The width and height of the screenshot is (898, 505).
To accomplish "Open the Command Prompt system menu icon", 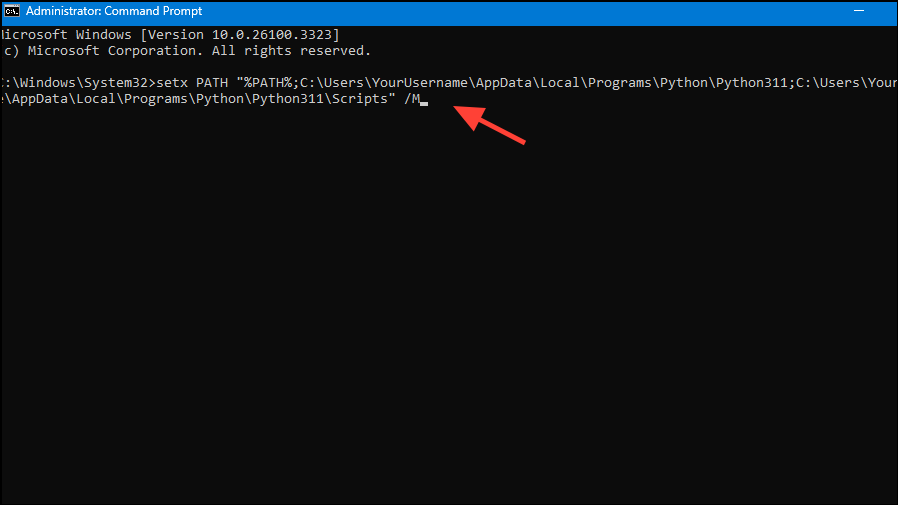I will pos(12,11).
